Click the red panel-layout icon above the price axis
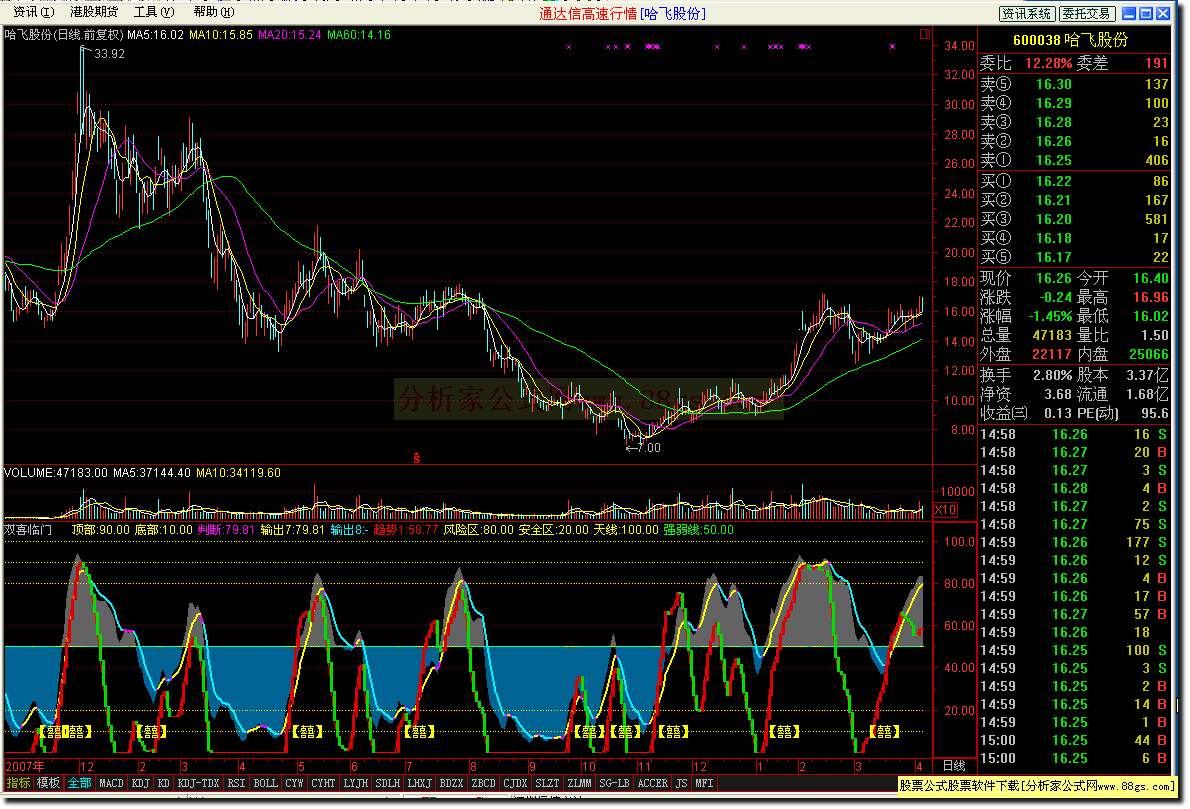 [924, 34]
